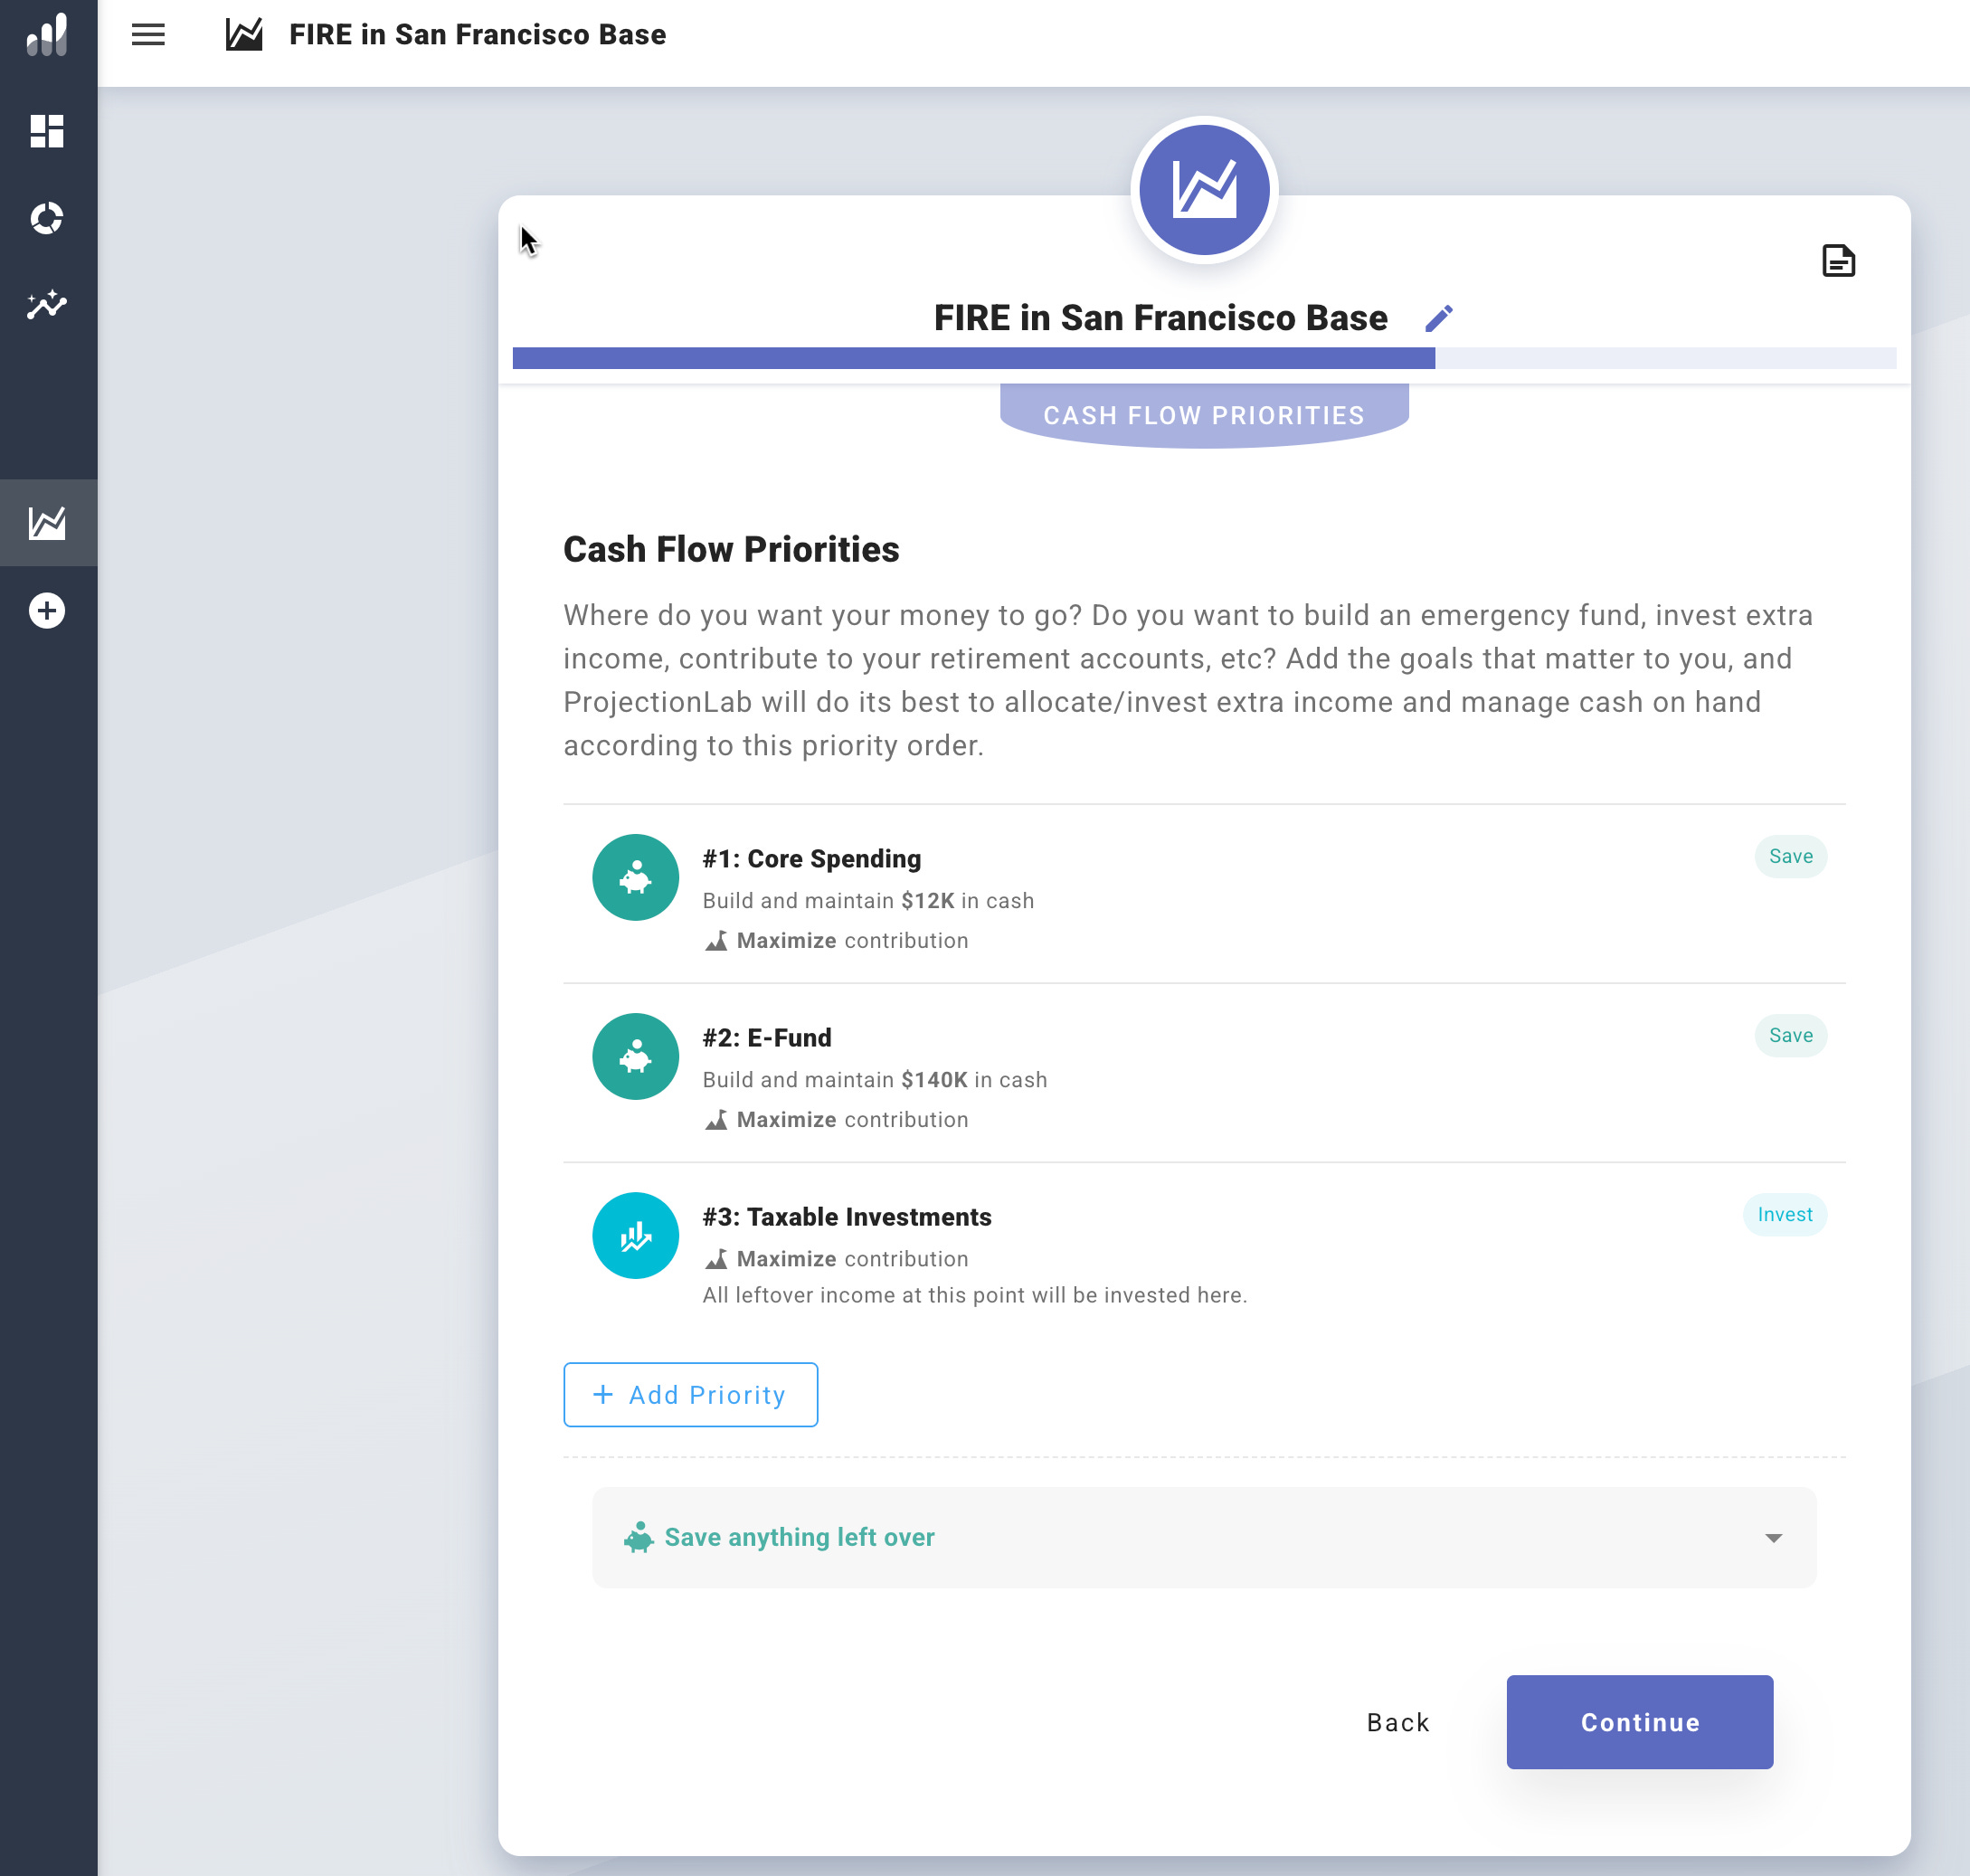Edit plan name with pencil icon
Screen dimensions: 1970x1876
[1438, 319]
